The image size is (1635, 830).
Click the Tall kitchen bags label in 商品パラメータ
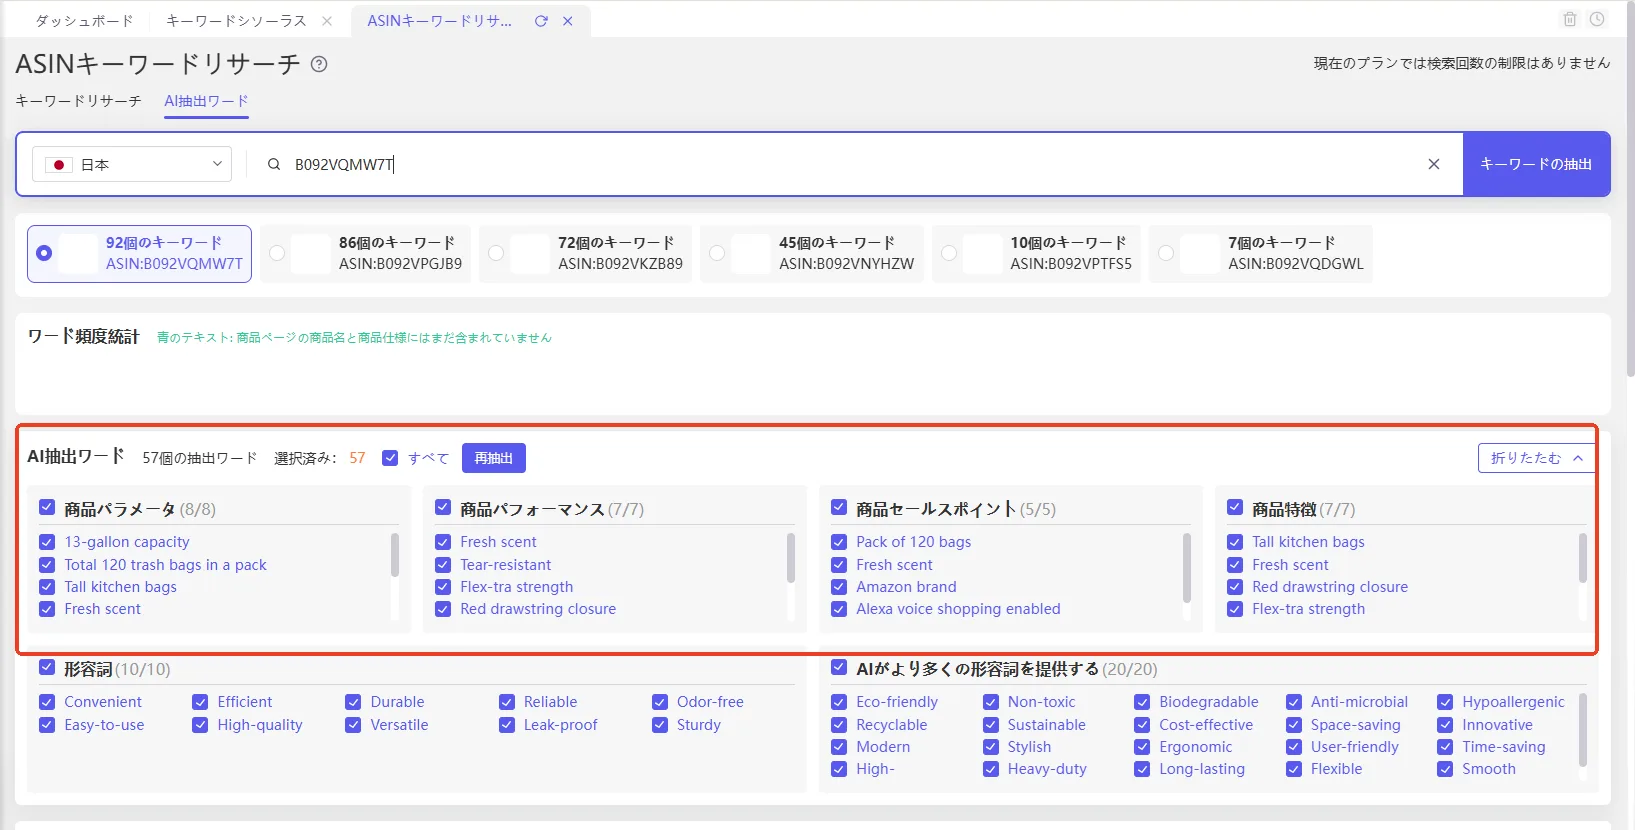[121, 587]
